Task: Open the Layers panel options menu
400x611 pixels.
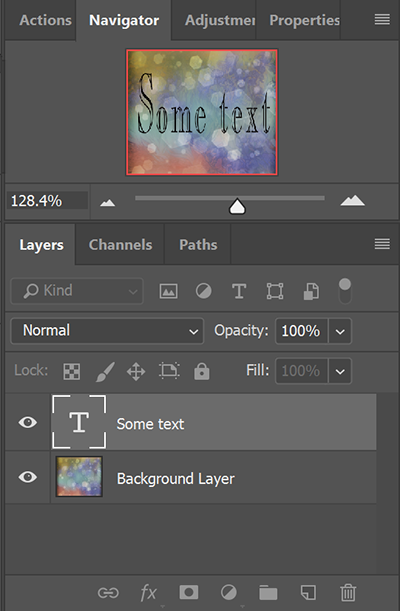Action: click(382, 244)
